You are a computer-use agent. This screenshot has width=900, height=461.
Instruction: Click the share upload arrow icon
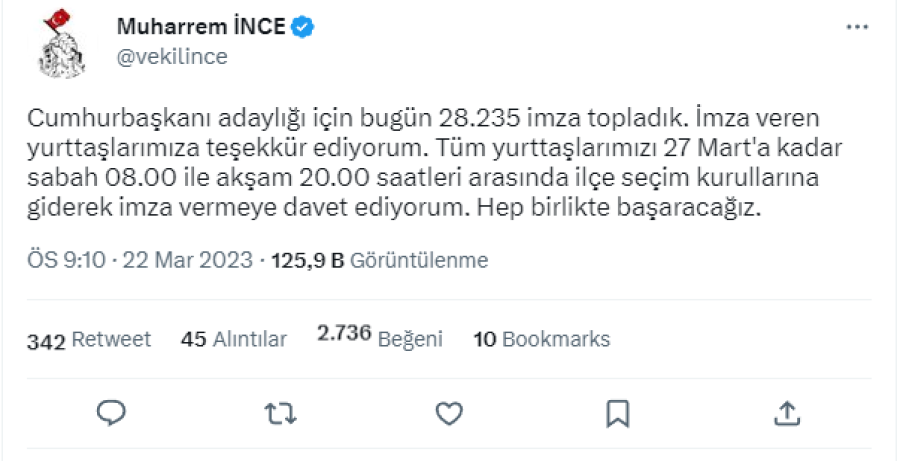click(x=786, y=412)
